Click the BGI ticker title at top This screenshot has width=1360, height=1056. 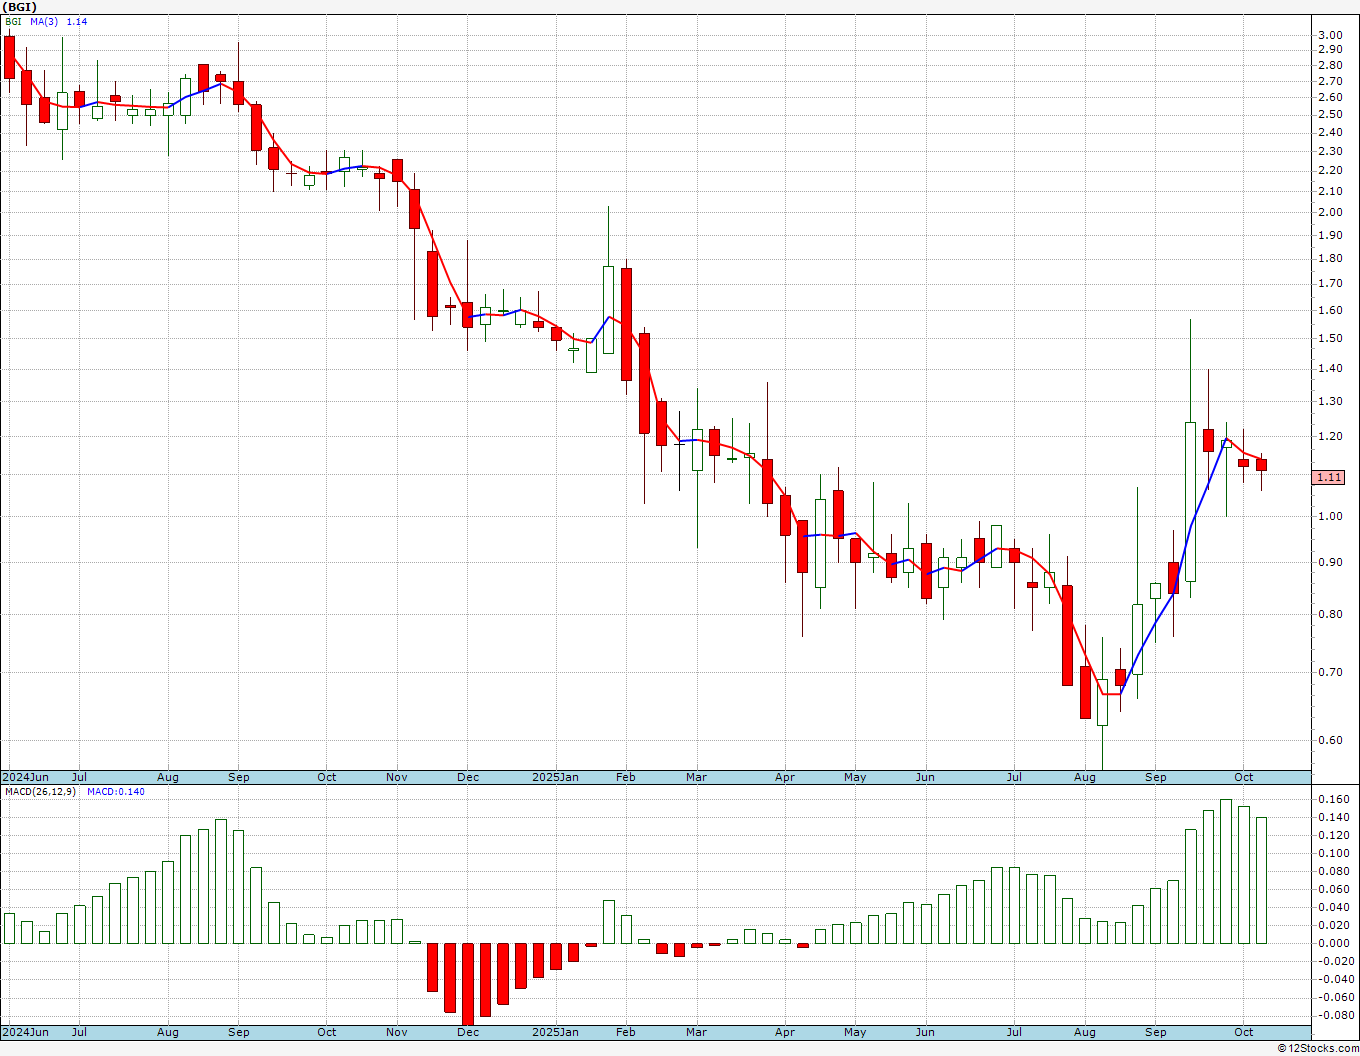click(x=19, y=7)
